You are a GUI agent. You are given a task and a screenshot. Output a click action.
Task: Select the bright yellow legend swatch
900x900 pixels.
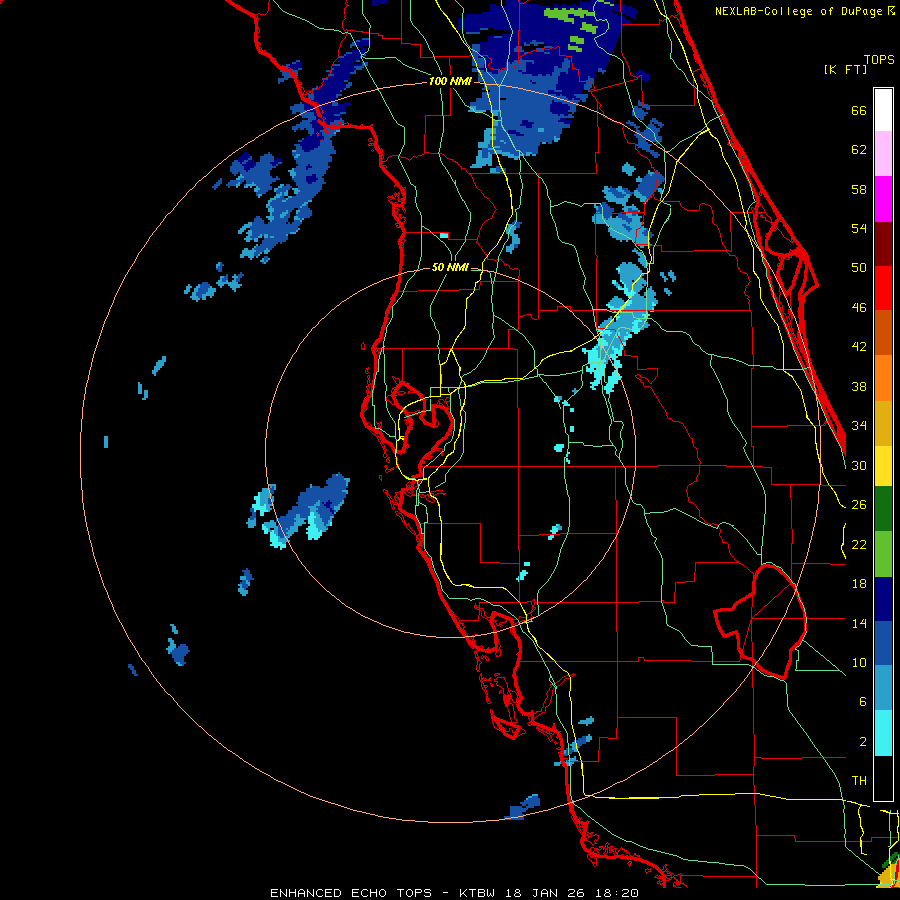883,466
